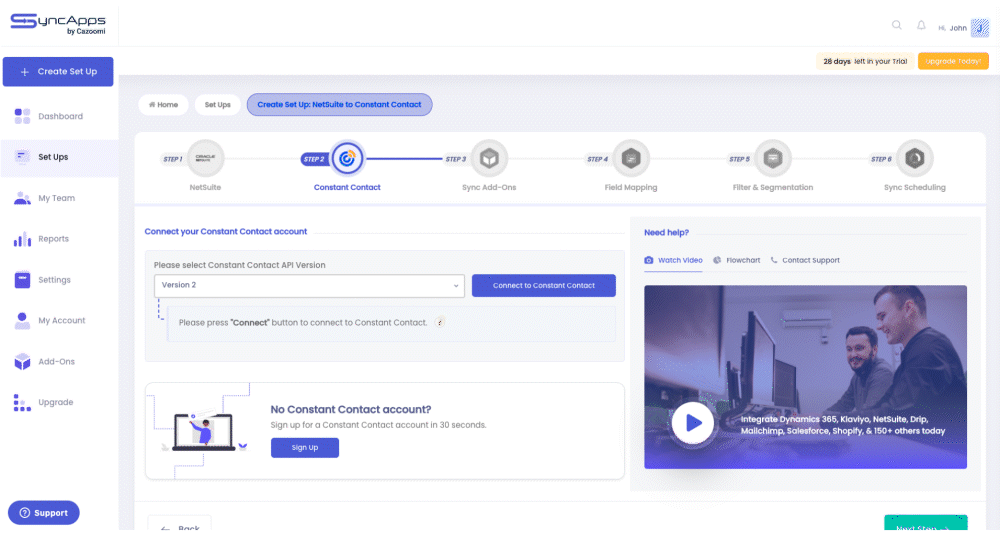The image size is (1000, 542).
Task: Click the 'No Constant Contact account?' heading
Action: (x=351, y=409)
